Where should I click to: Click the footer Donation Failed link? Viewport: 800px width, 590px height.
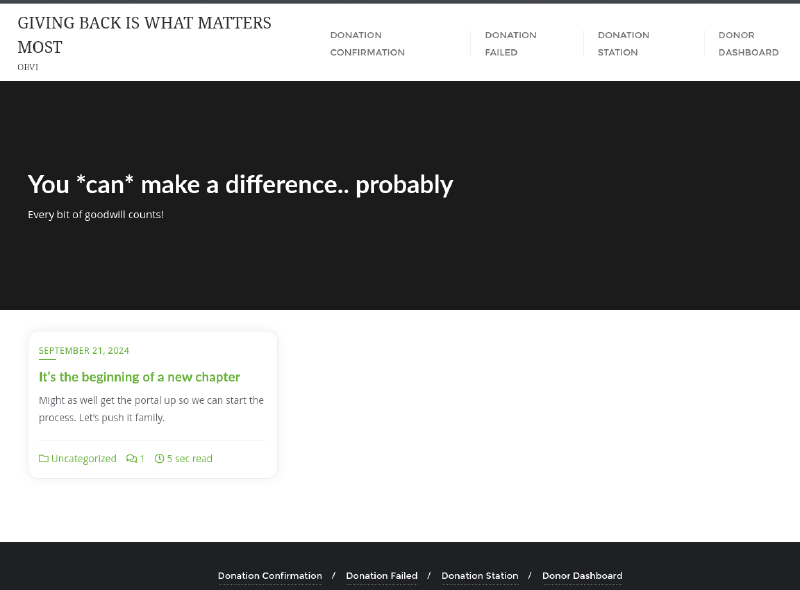pos(381,576)
